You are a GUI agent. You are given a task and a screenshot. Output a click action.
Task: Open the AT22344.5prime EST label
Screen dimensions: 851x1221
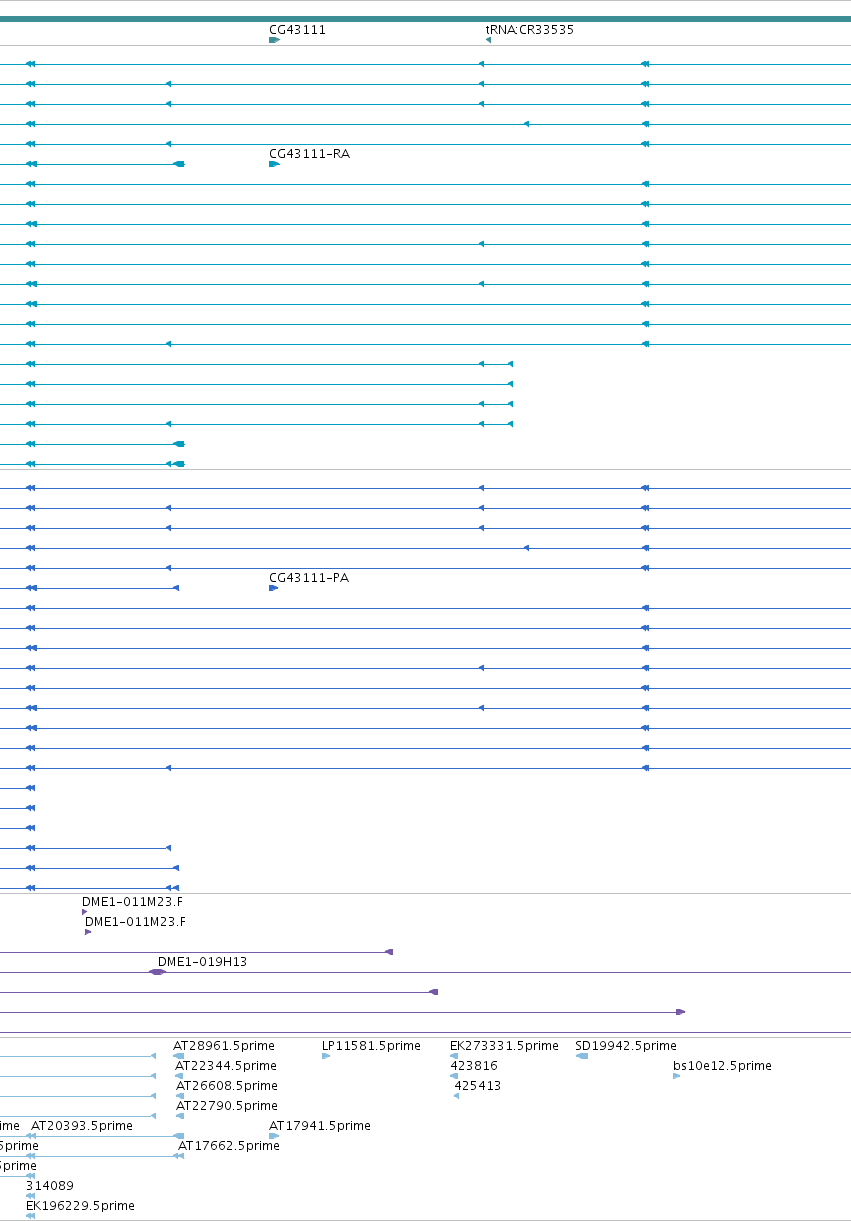[x=226, y=1066]
